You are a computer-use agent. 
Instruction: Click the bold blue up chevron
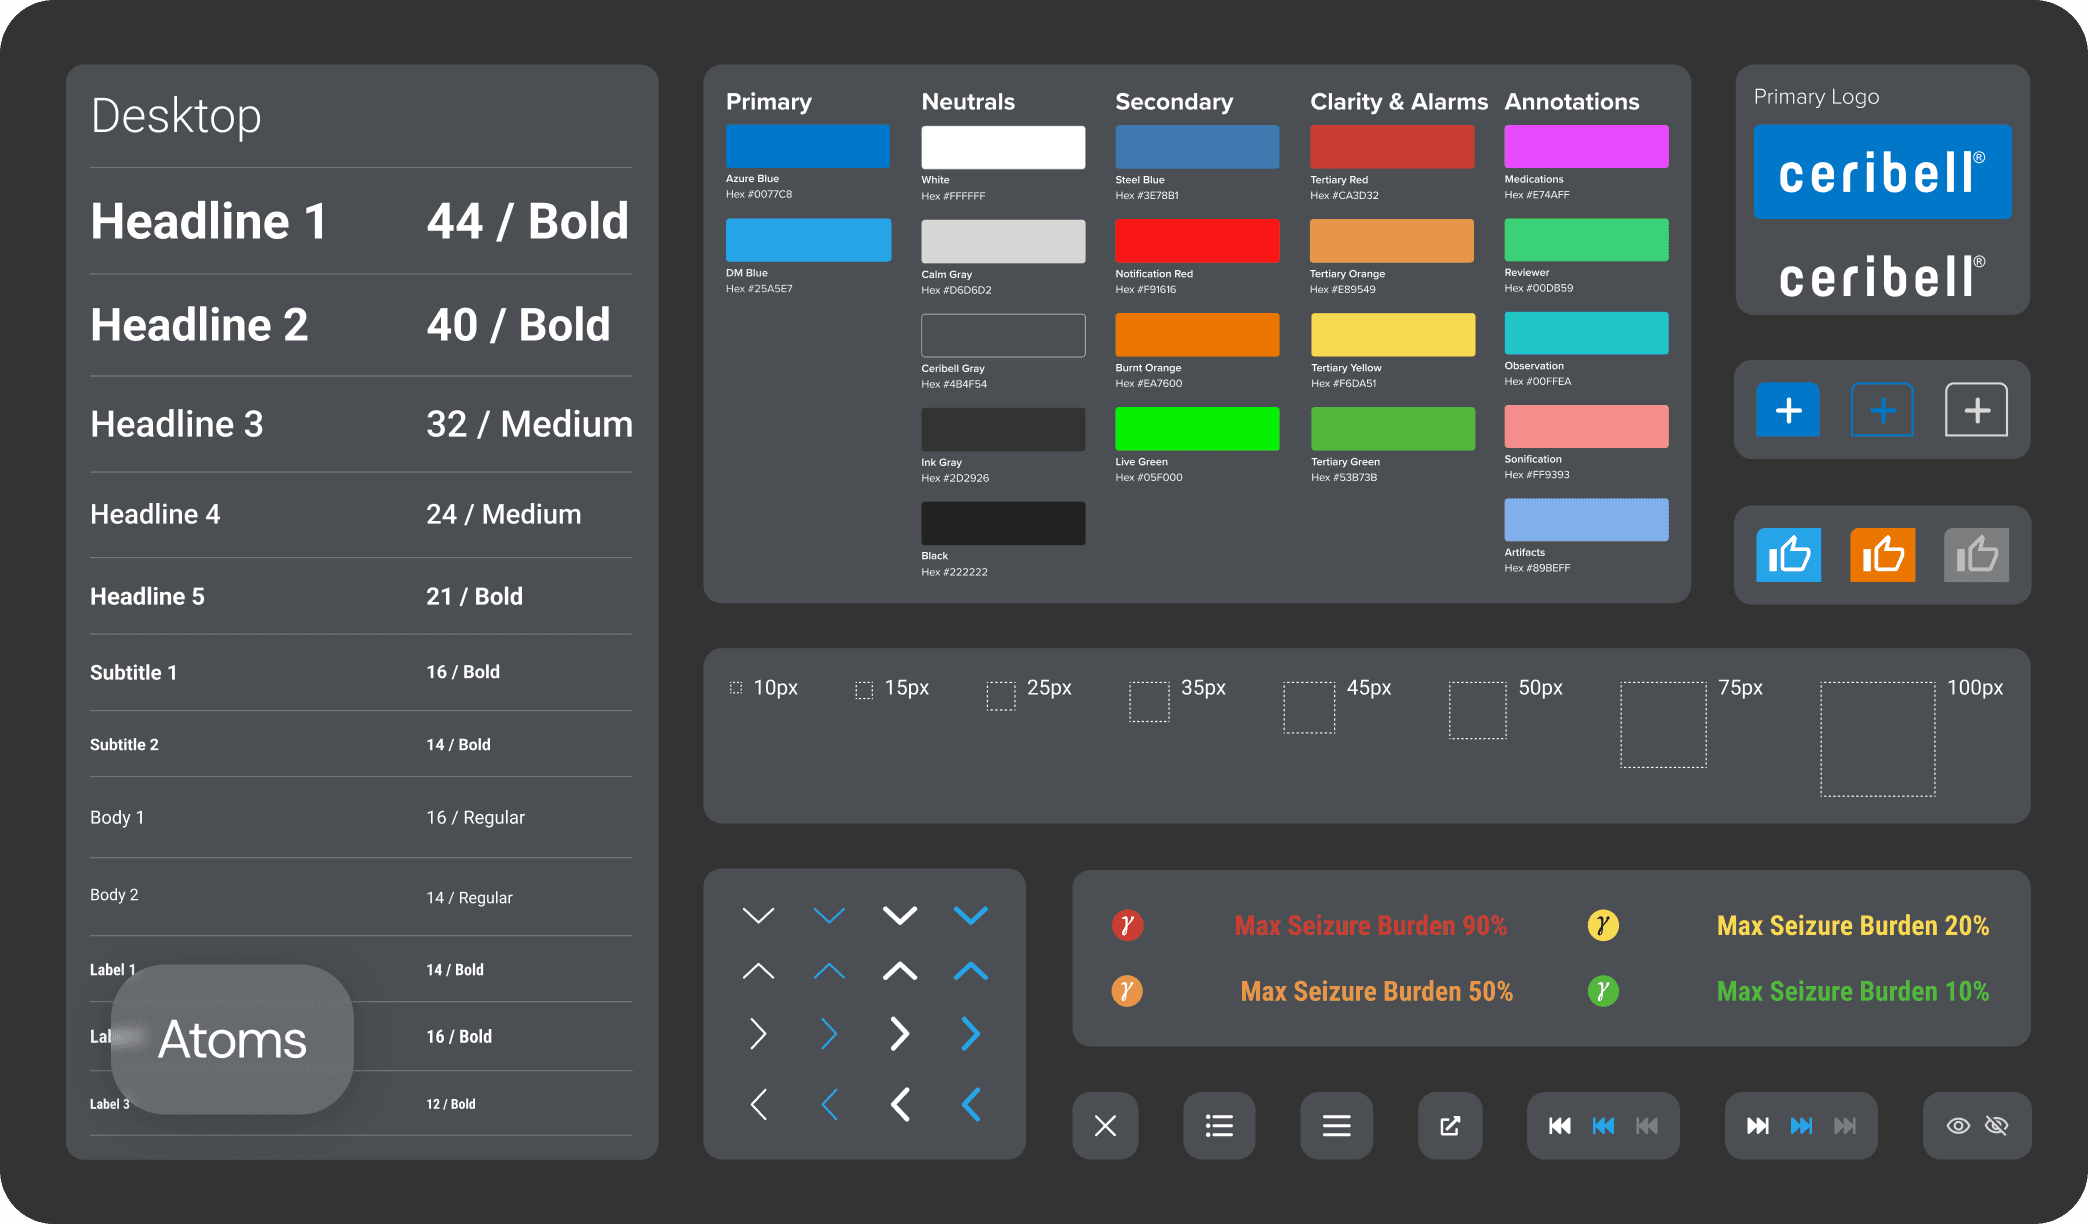click(970, 971)
